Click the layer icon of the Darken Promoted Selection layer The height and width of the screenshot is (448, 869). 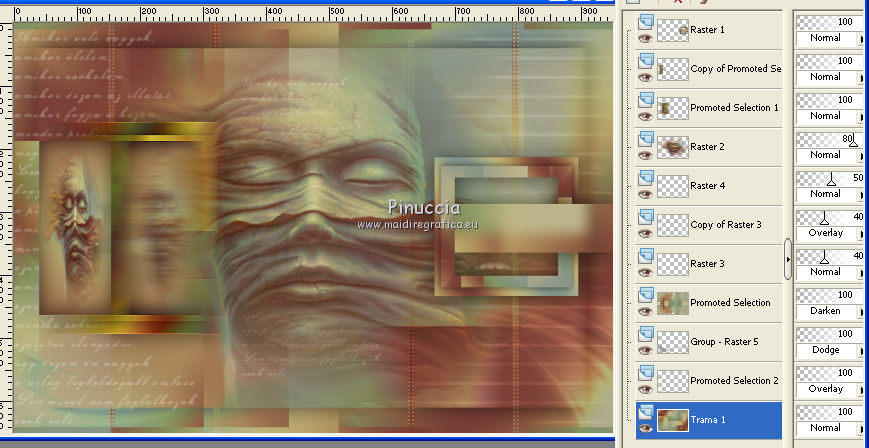tap(646, 295)
